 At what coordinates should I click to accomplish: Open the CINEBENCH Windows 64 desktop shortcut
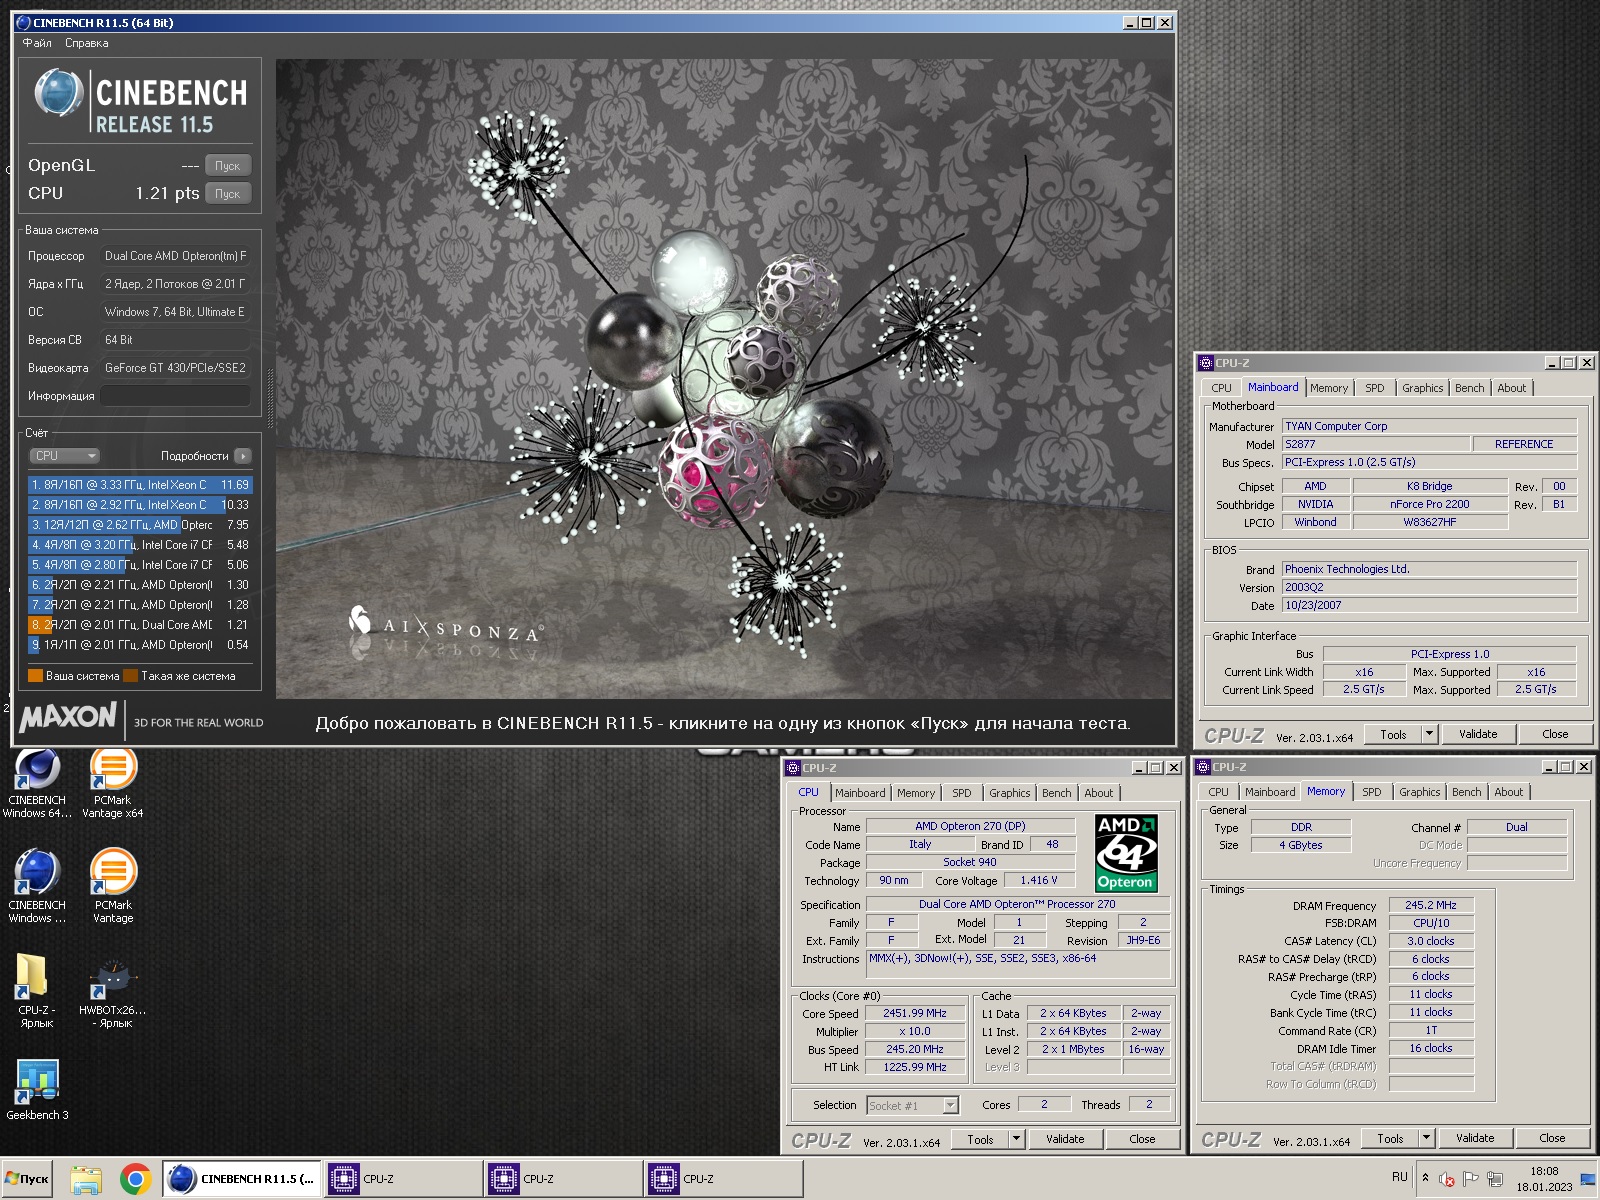(37, 784)
